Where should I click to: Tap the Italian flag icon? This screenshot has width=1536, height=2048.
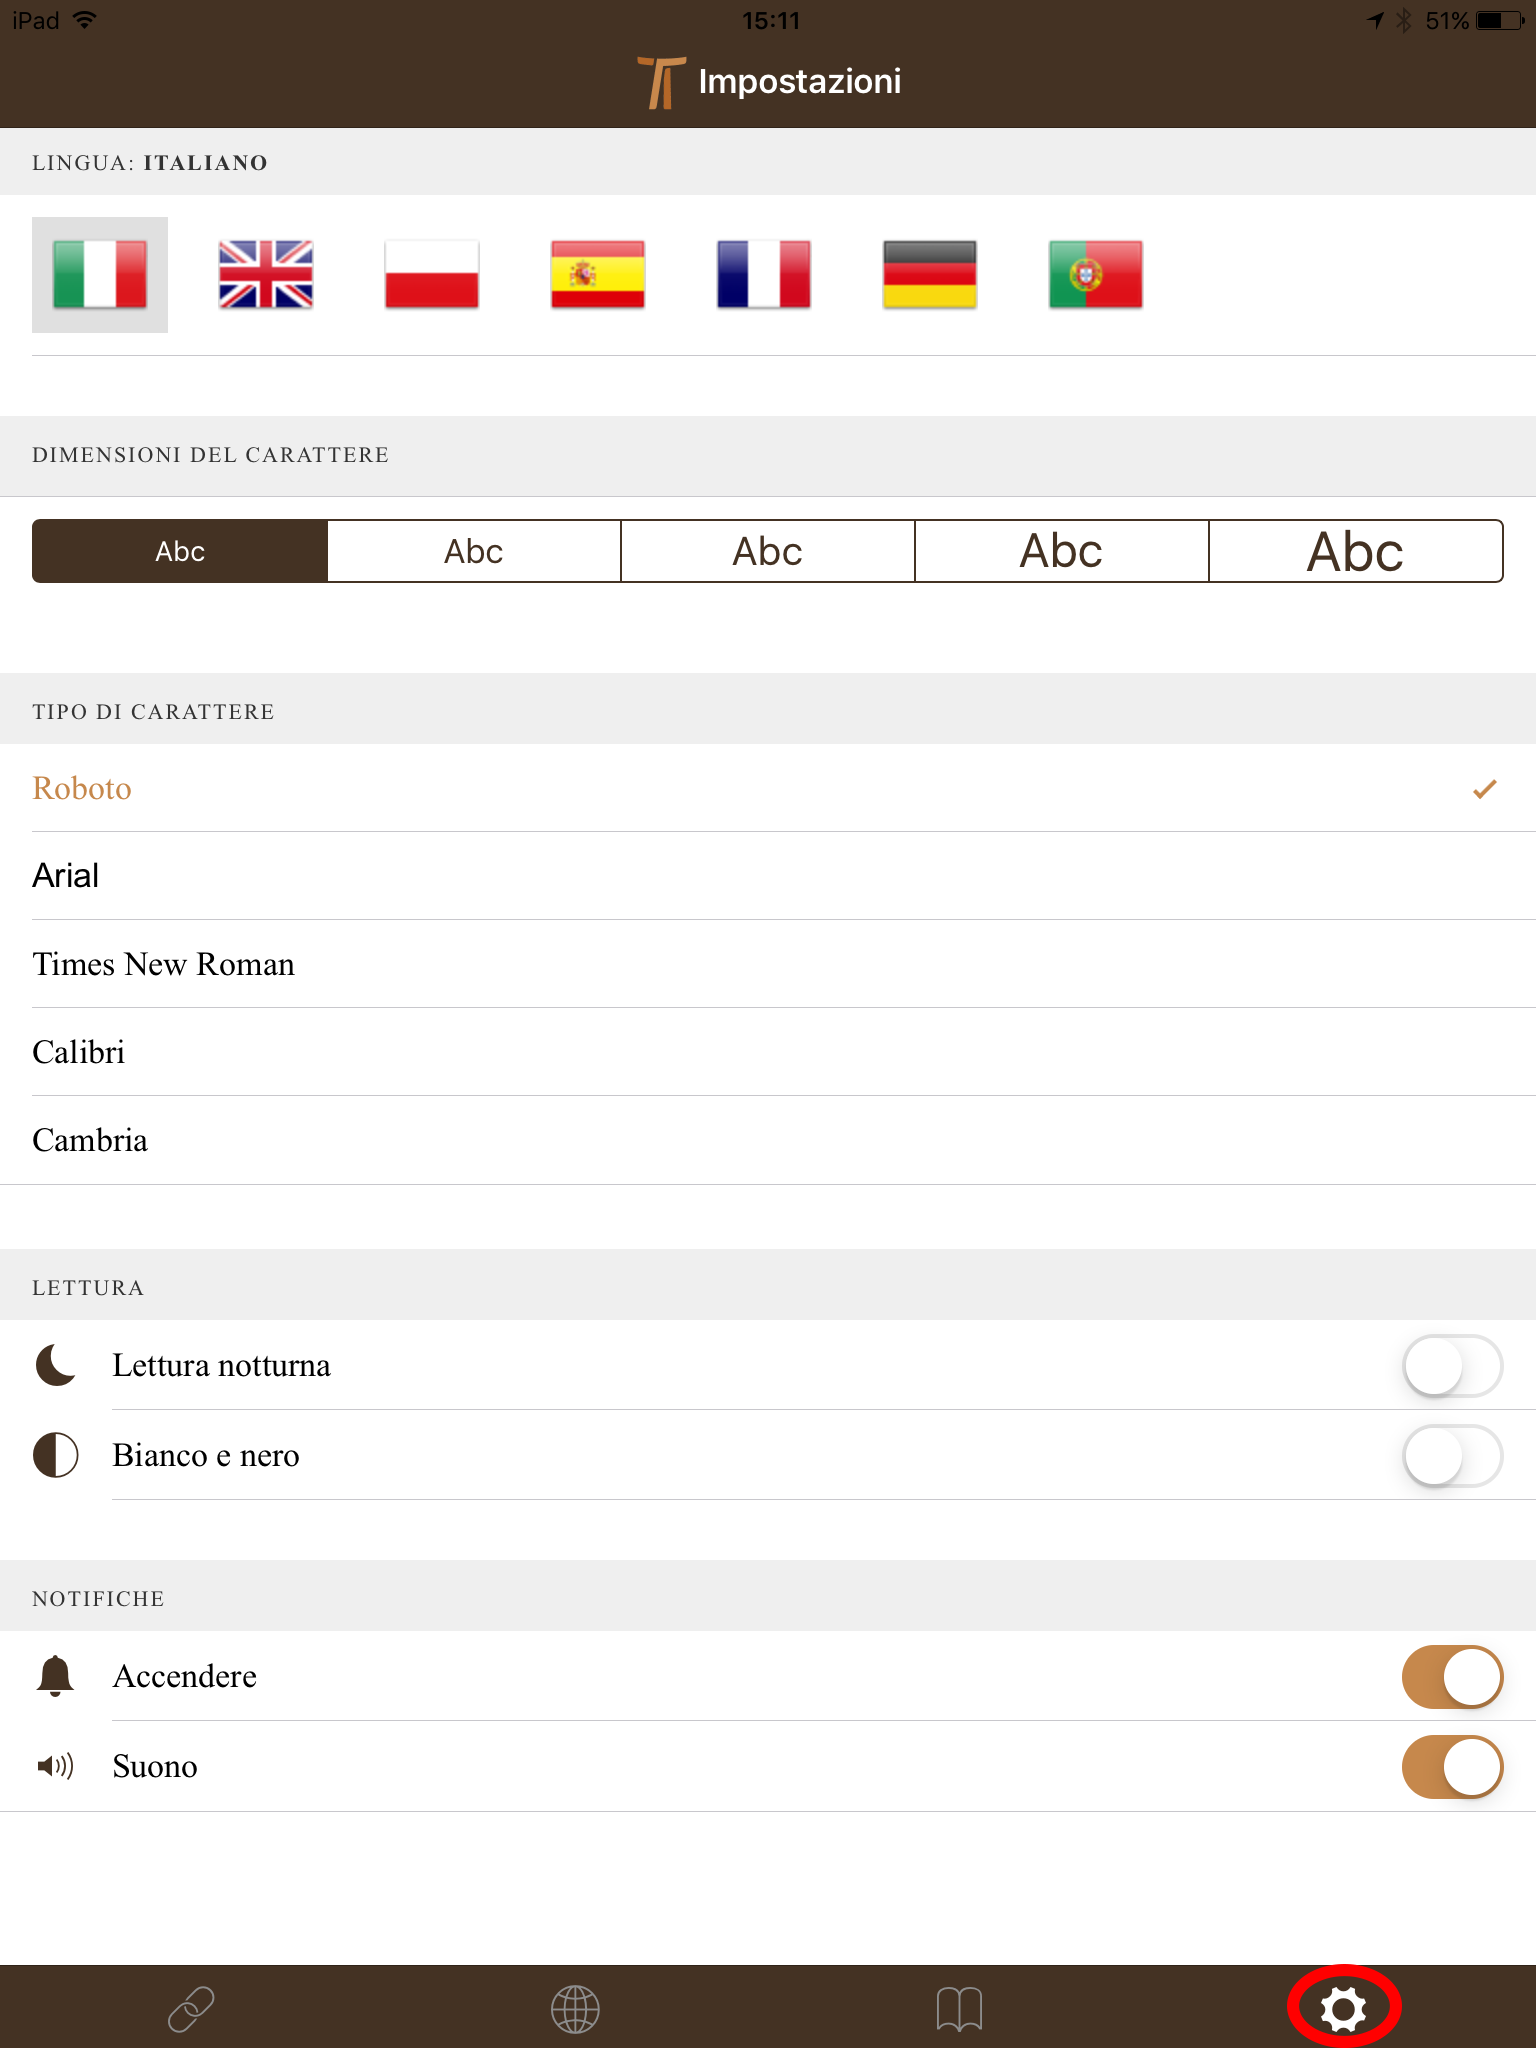(100, 274)
